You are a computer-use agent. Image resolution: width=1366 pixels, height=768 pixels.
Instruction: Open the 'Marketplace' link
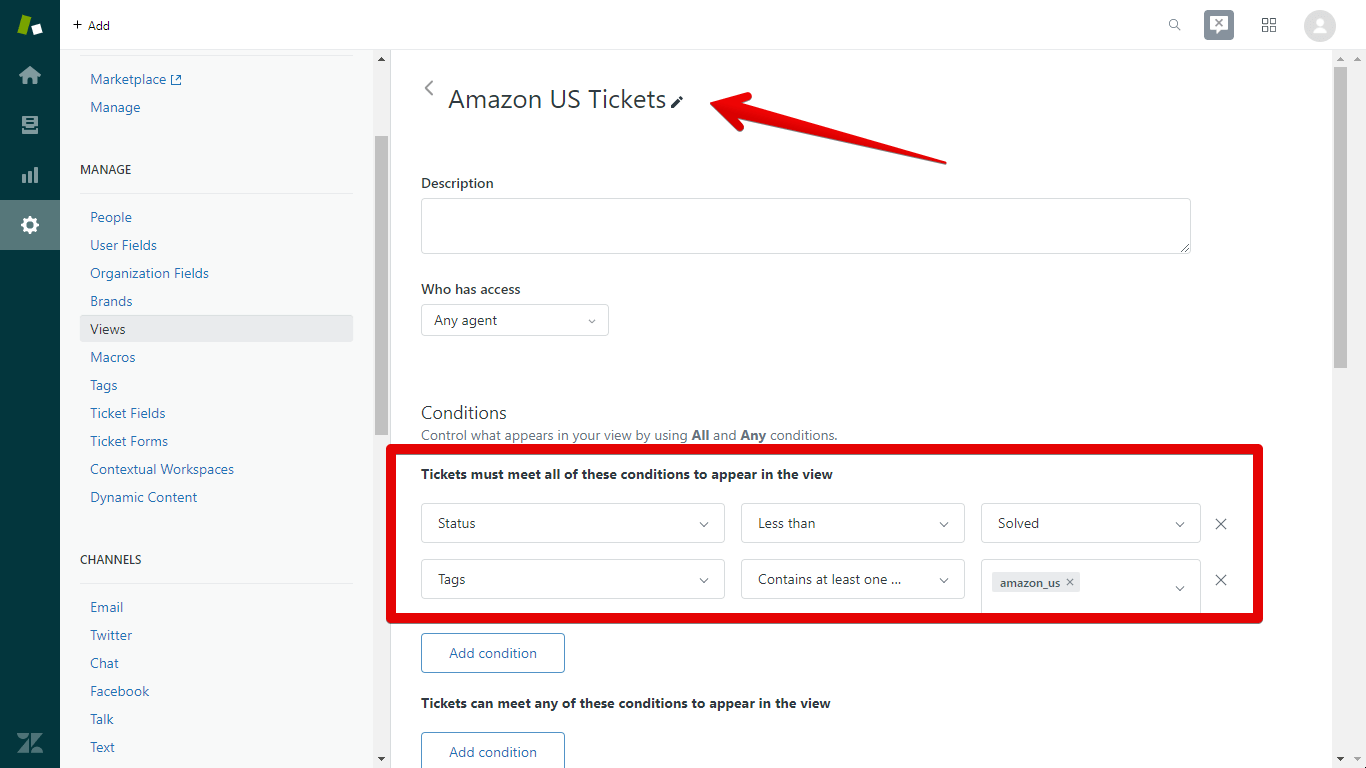pyautogui.click(x=129, y=79)
